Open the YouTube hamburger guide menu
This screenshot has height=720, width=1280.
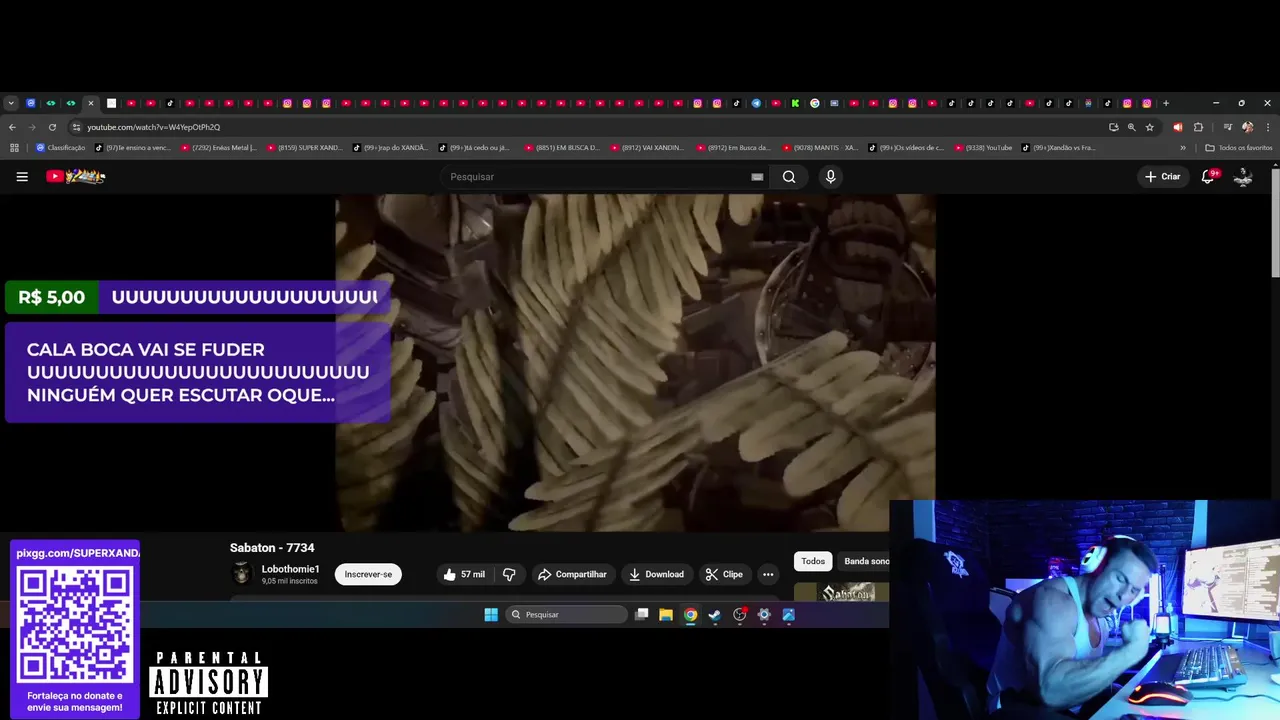(x=22, y=177)
